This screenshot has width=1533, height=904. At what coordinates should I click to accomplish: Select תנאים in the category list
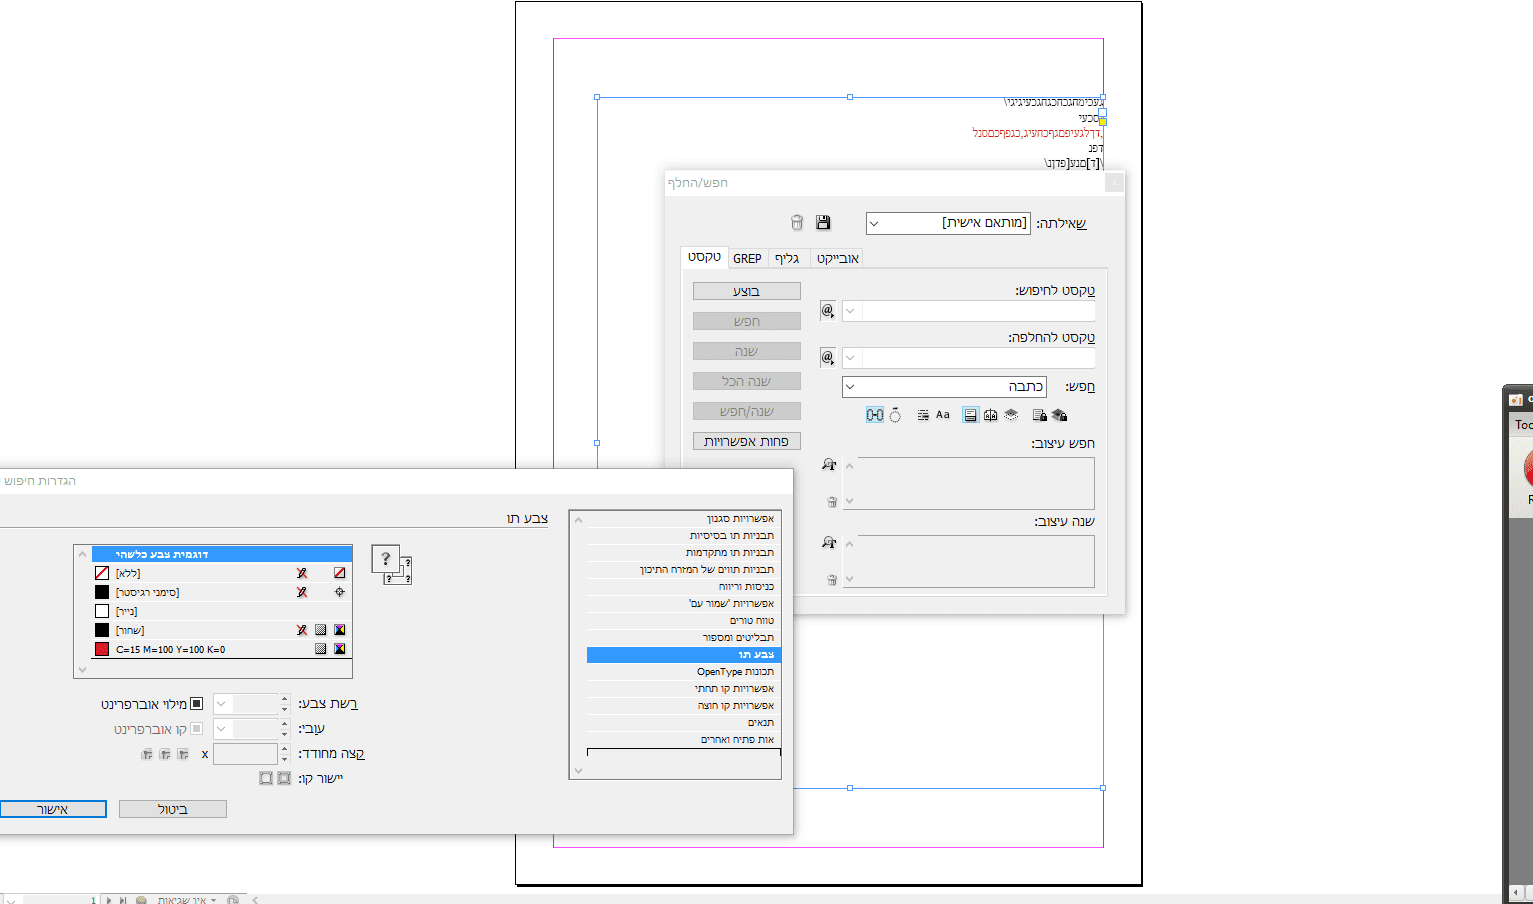684,723
